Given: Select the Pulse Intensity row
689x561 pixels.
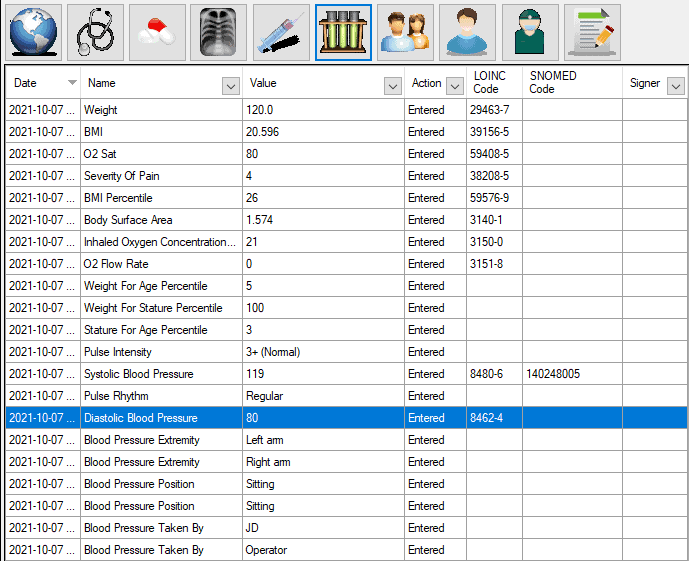Looking at the screenshot, I should [x=347, y=351].
